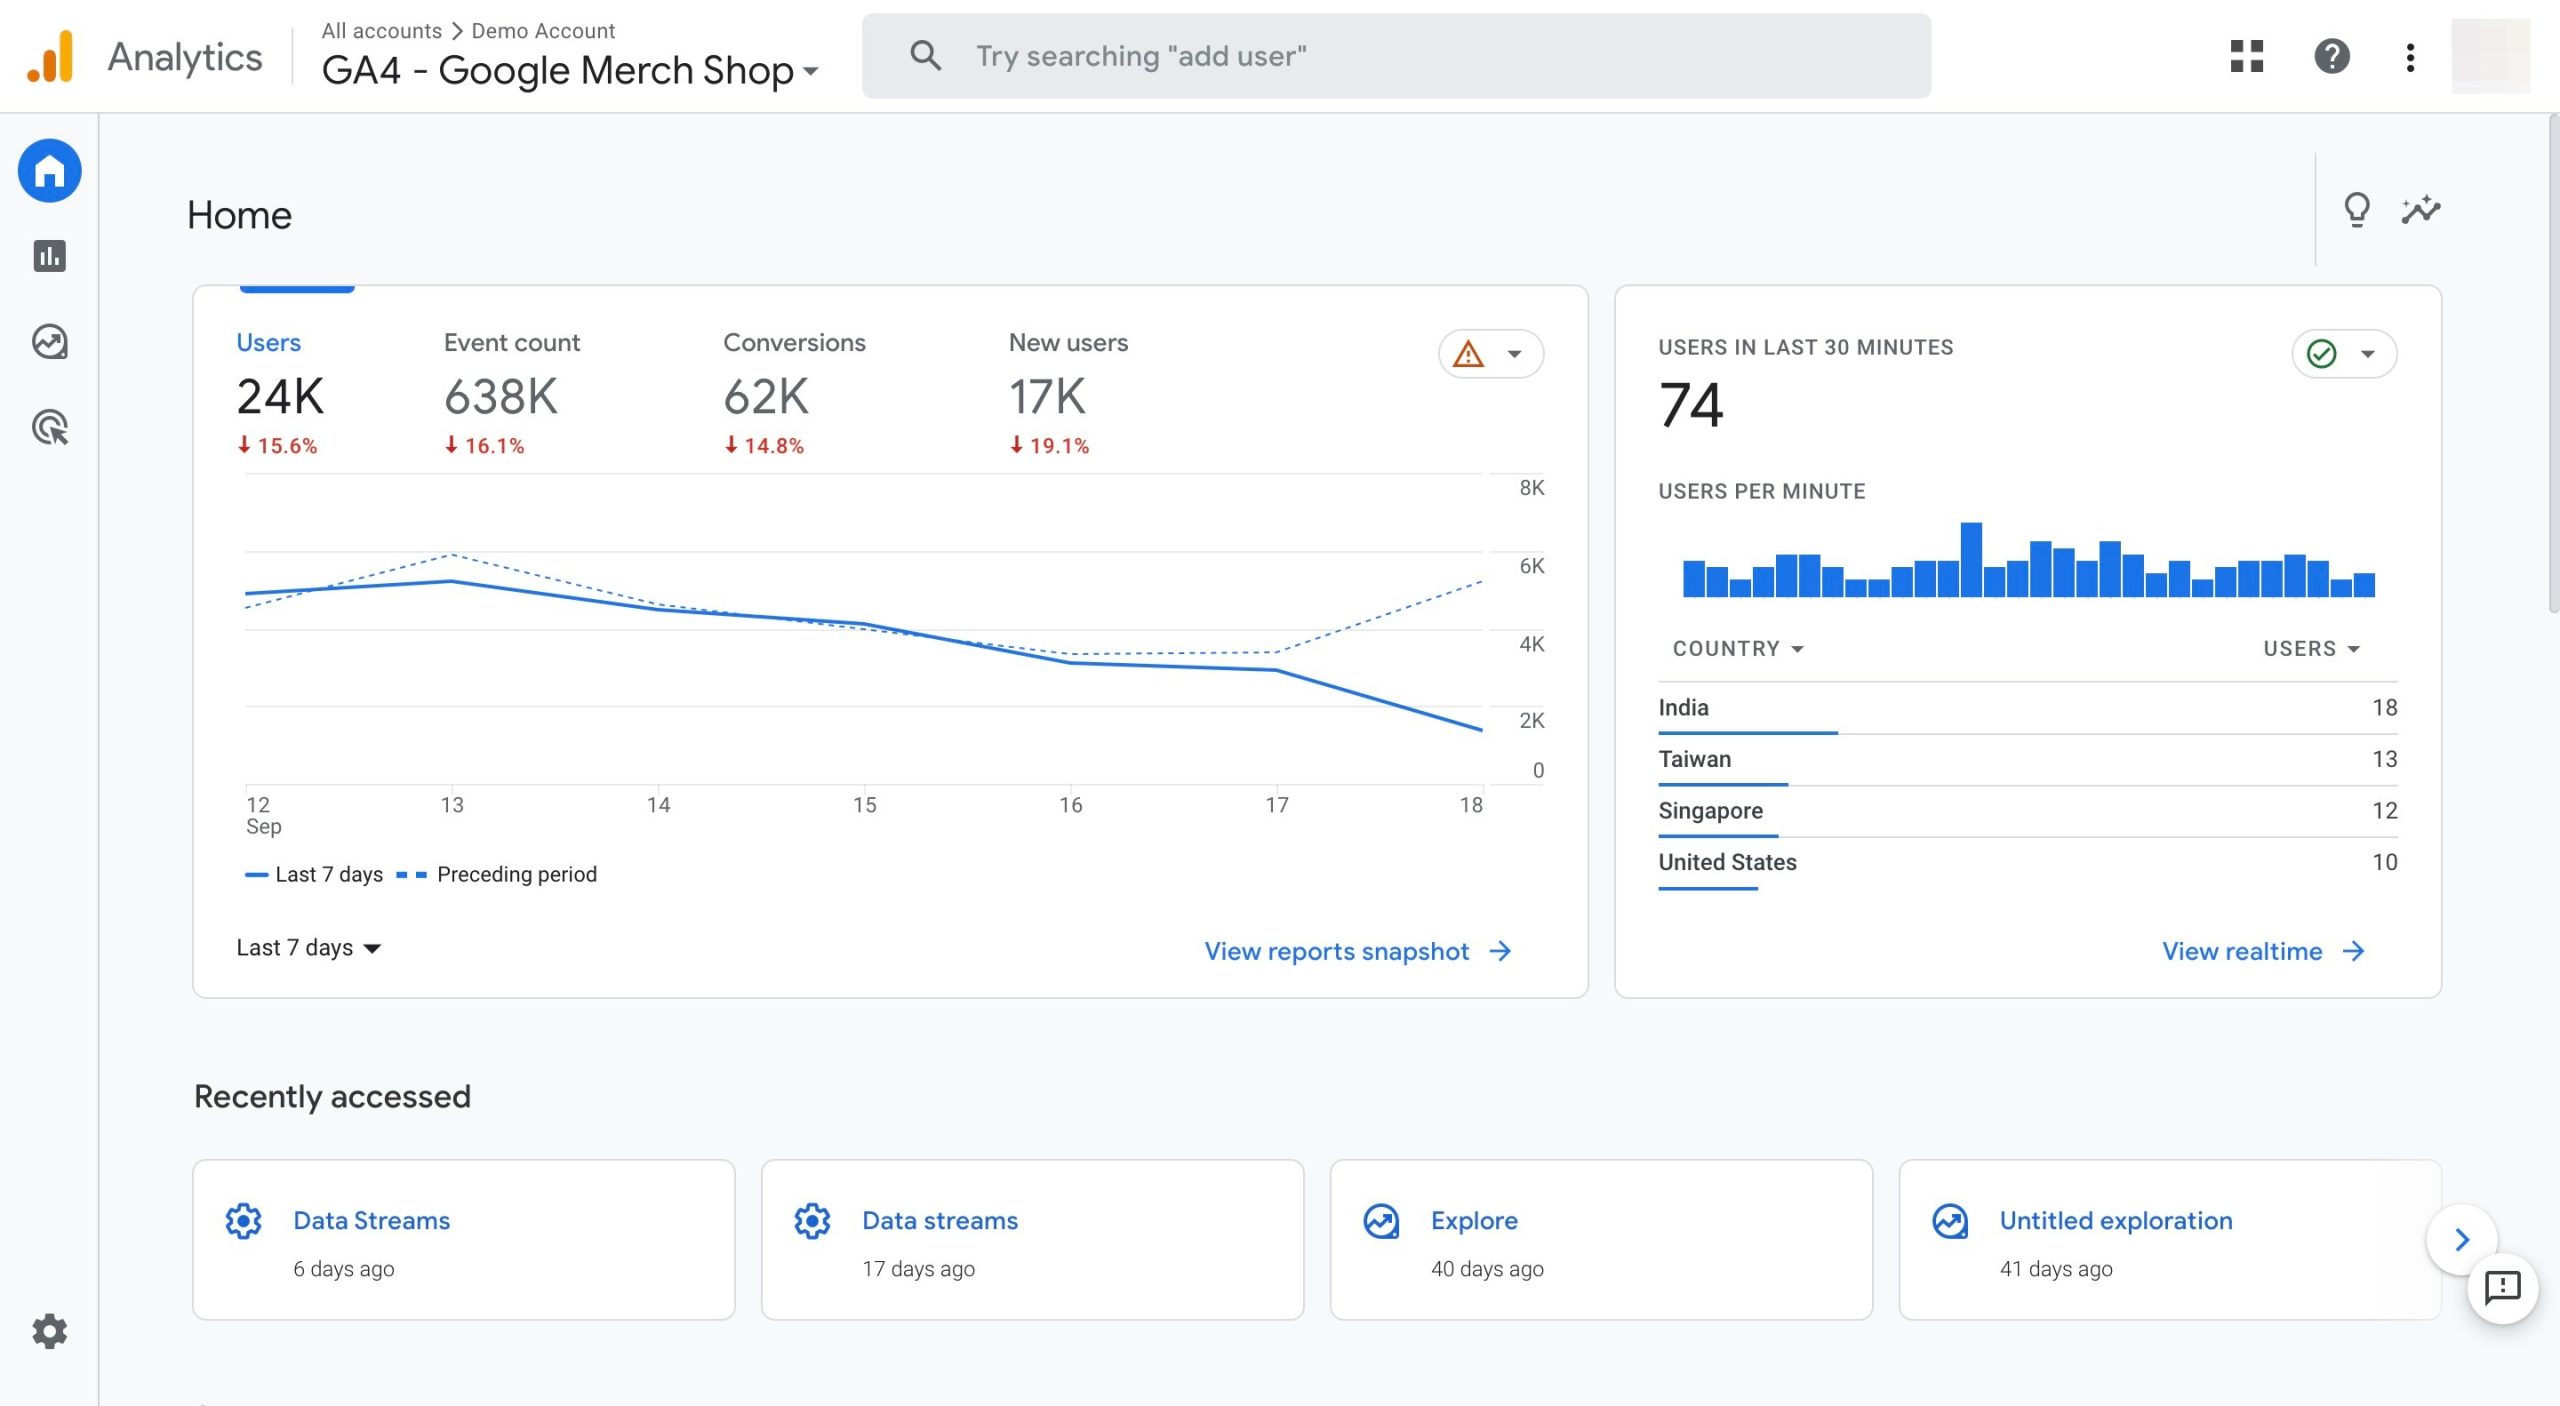Click the search magnifier icon
Viewport: 2560px width, 1406px height.
(x=925, y=56)
